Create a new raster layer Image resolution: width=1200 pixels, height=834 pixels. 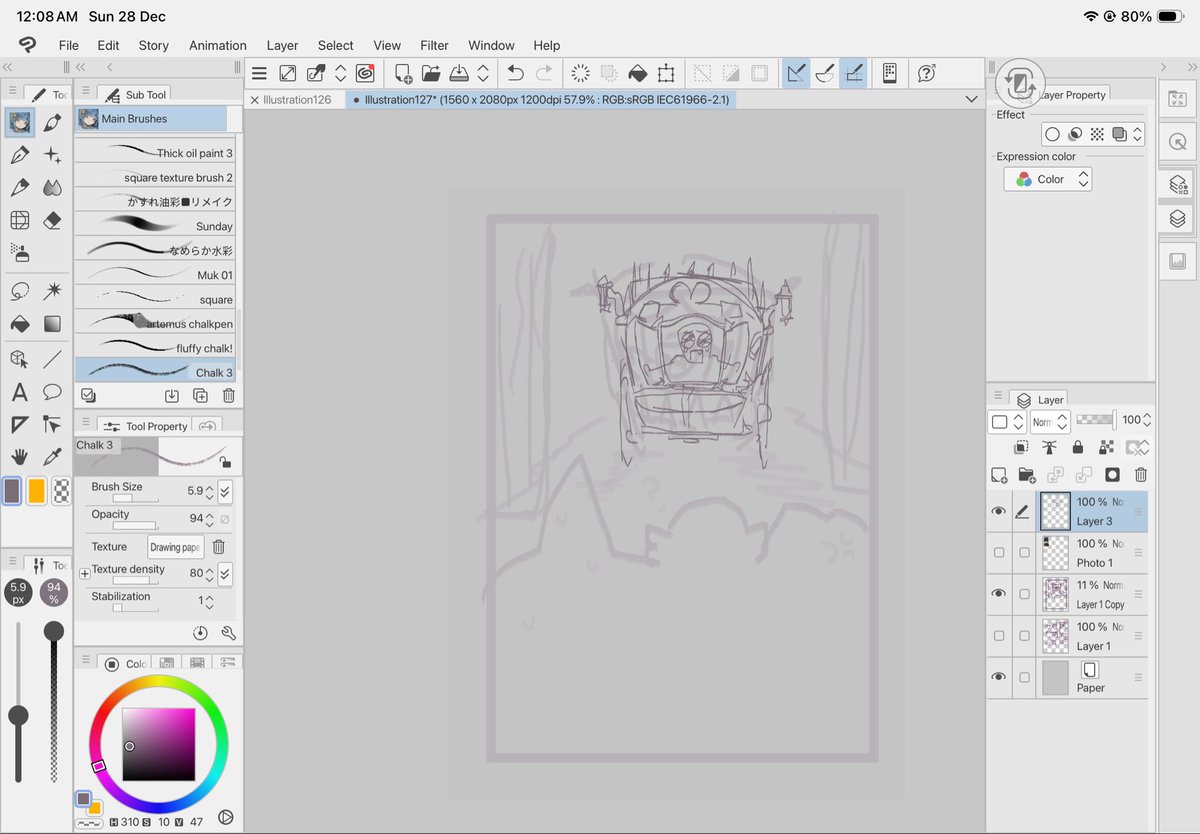click(x=999, y=475)
